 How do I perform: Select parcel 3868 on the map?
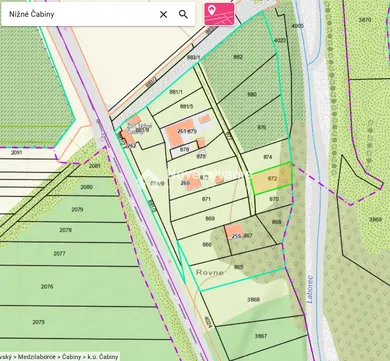click(x=253, y=300)
